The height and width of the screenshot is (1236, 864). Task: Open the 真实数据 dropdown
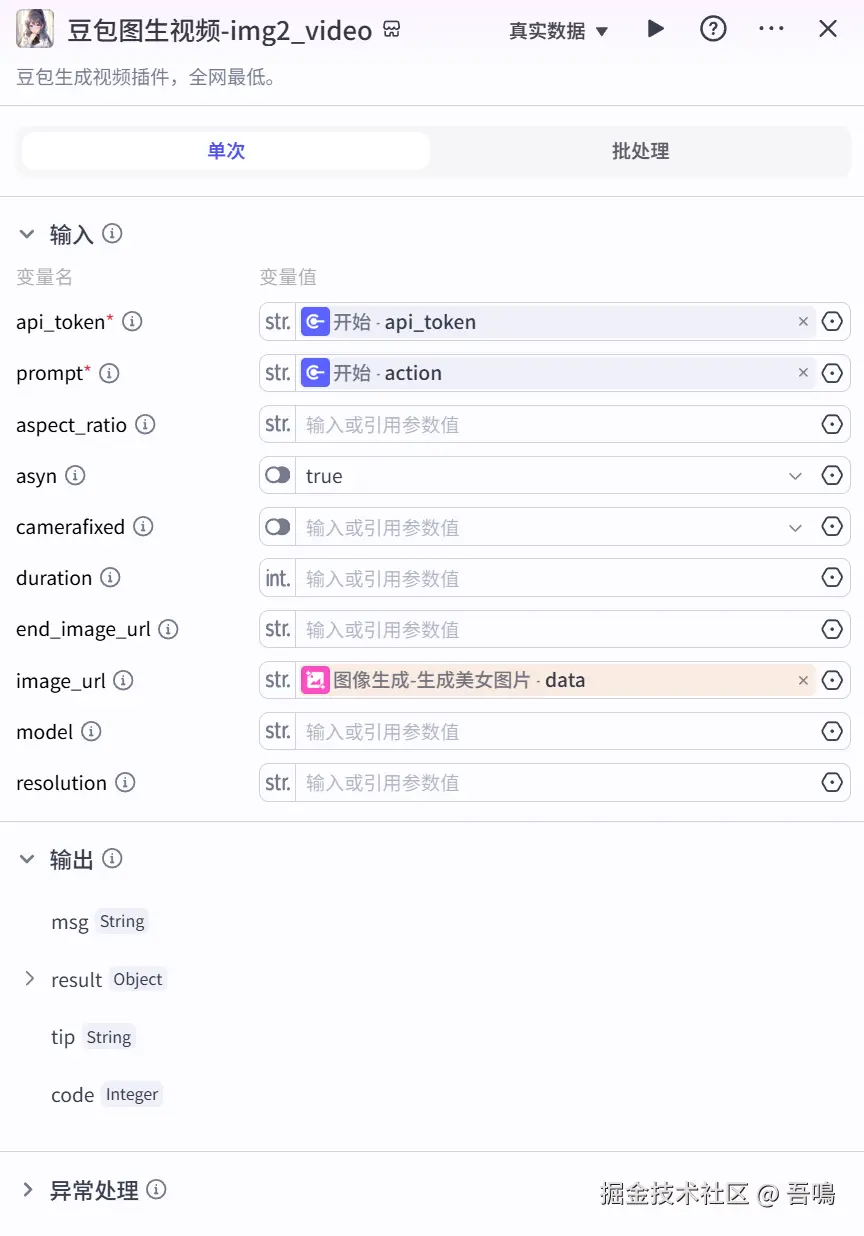tap(559, 31)
